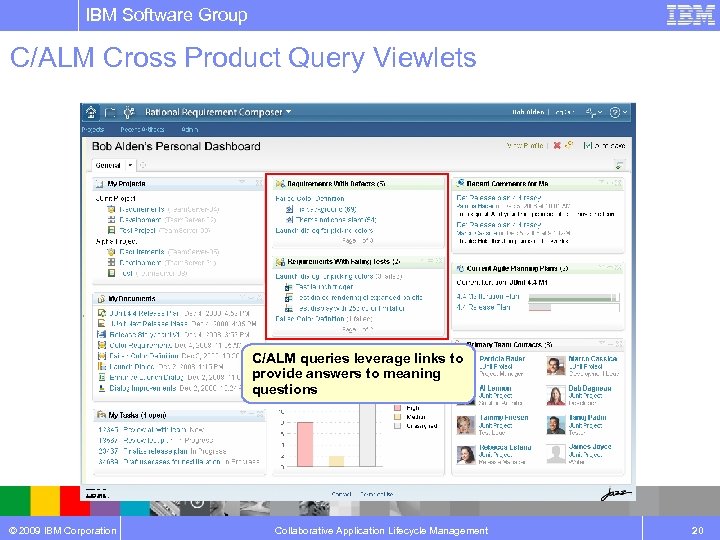This screenshot has height=540, width=720.
Task: Open the General tab dropdown arrow
Action: [130, 165]
